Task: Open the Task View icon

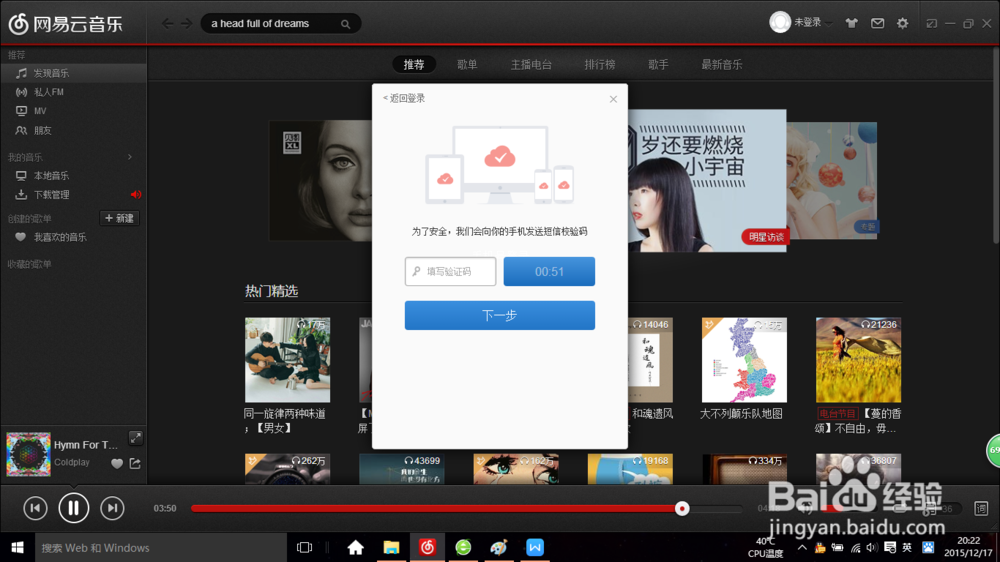Action: (x=305, y=547)
